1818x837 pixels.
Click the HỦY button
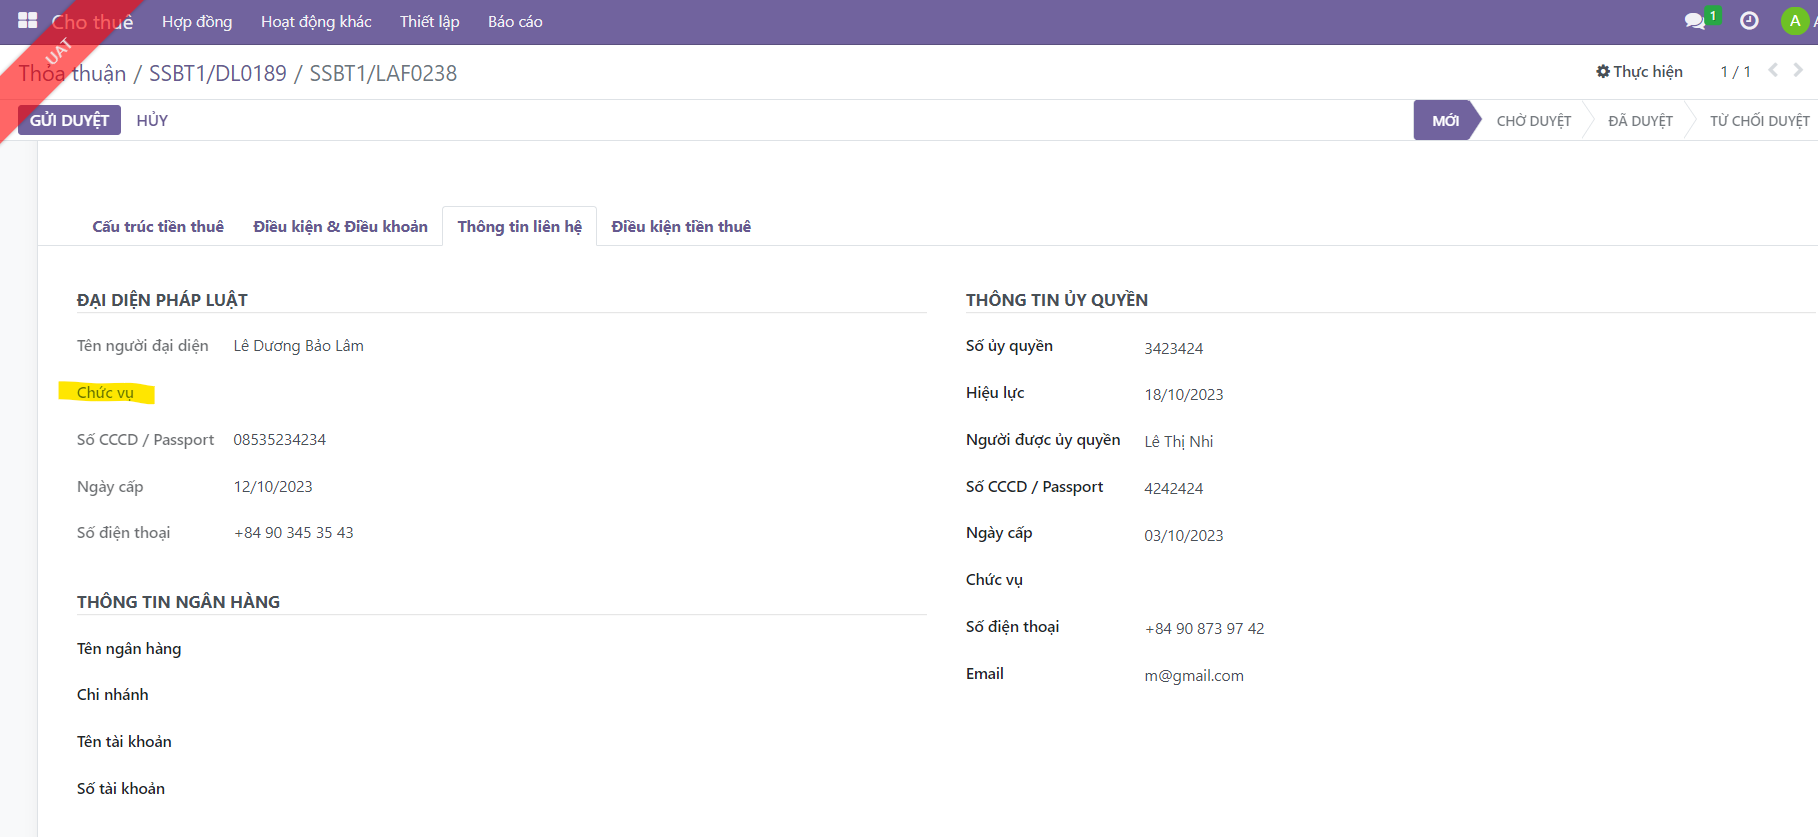[x=152, y=120]
